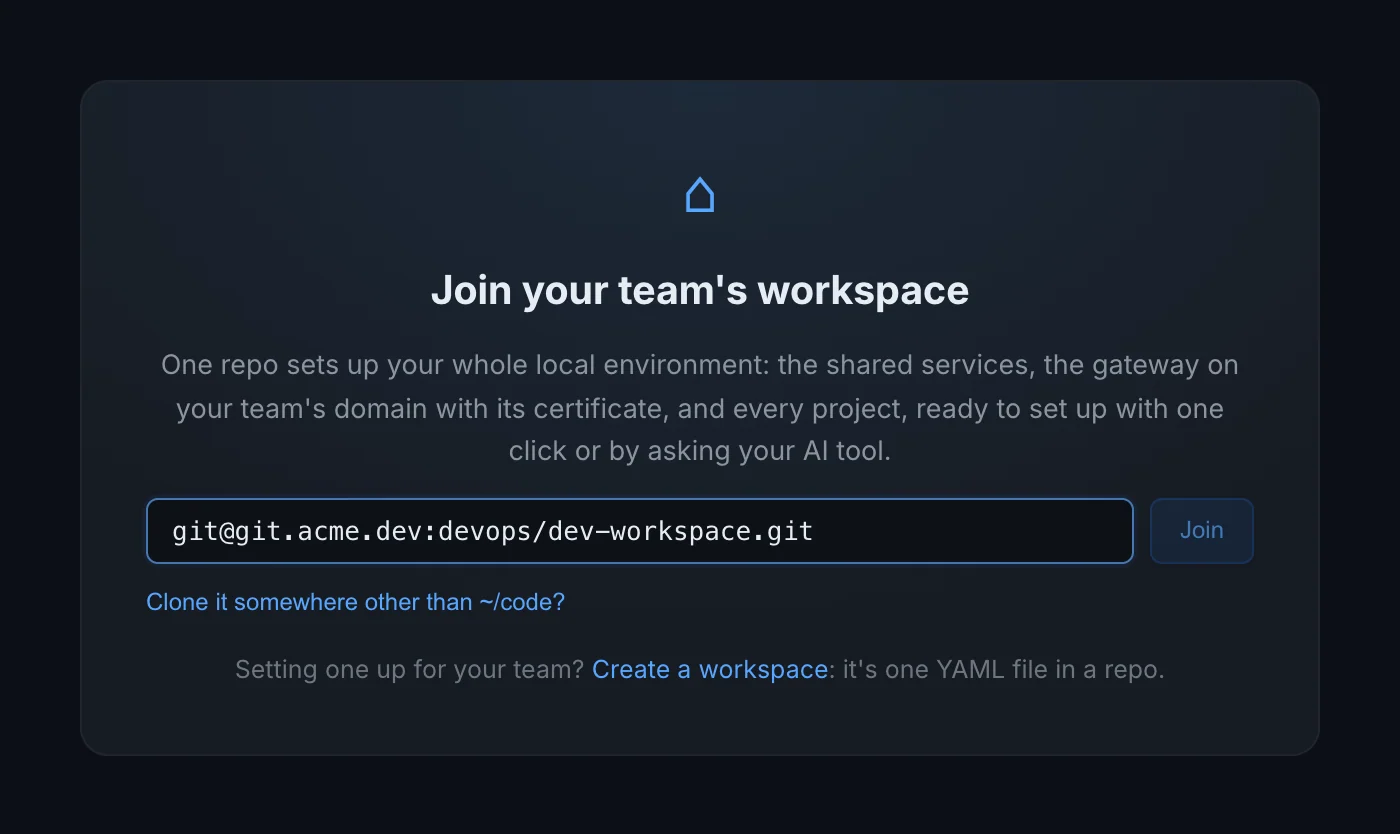Click the blue house icon above the heading
Screen dimensions: 1400x834
pyautogui.click(x=700, y=195)
